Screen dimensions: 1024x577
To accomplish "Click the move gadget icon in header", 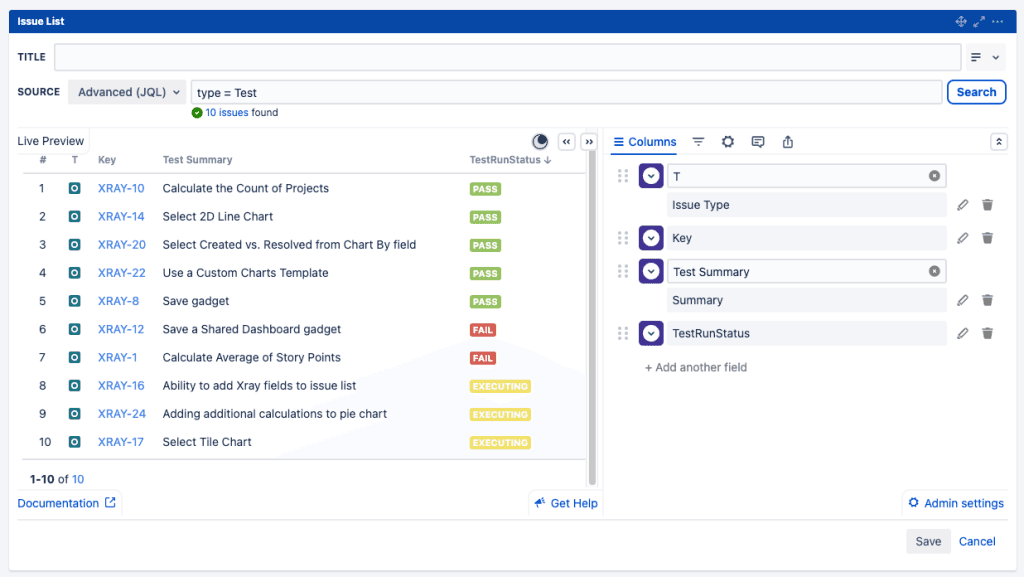I will [x=961, y=21].
